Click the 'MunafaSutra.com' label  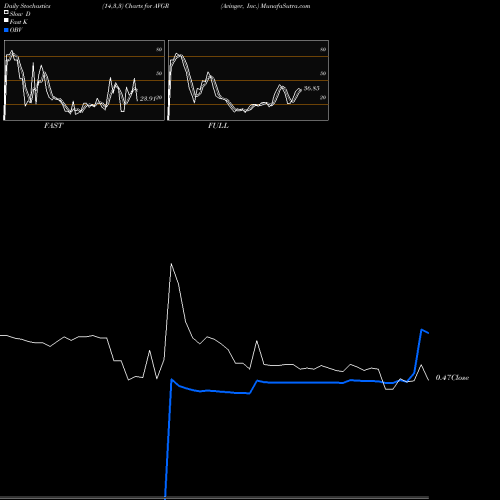coord(285,6)
